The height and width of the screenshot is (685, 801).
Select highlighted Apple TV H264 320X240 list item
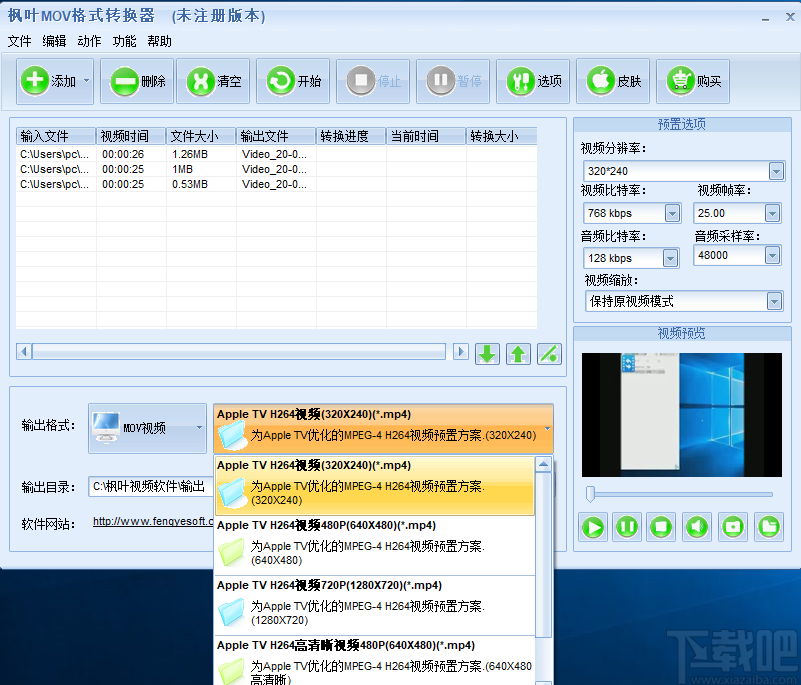point(375,485)
